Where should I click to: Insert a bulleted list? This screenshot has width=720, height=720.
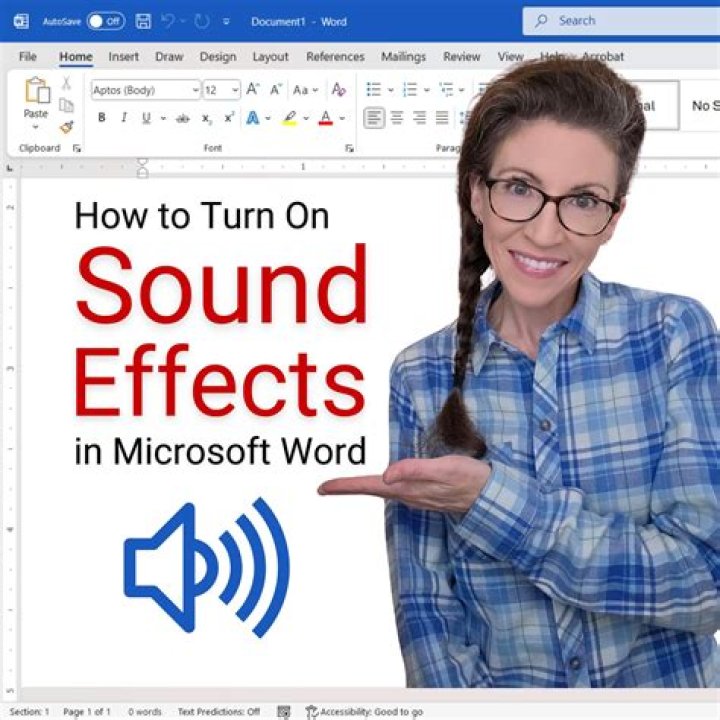[x=374, y=89]
